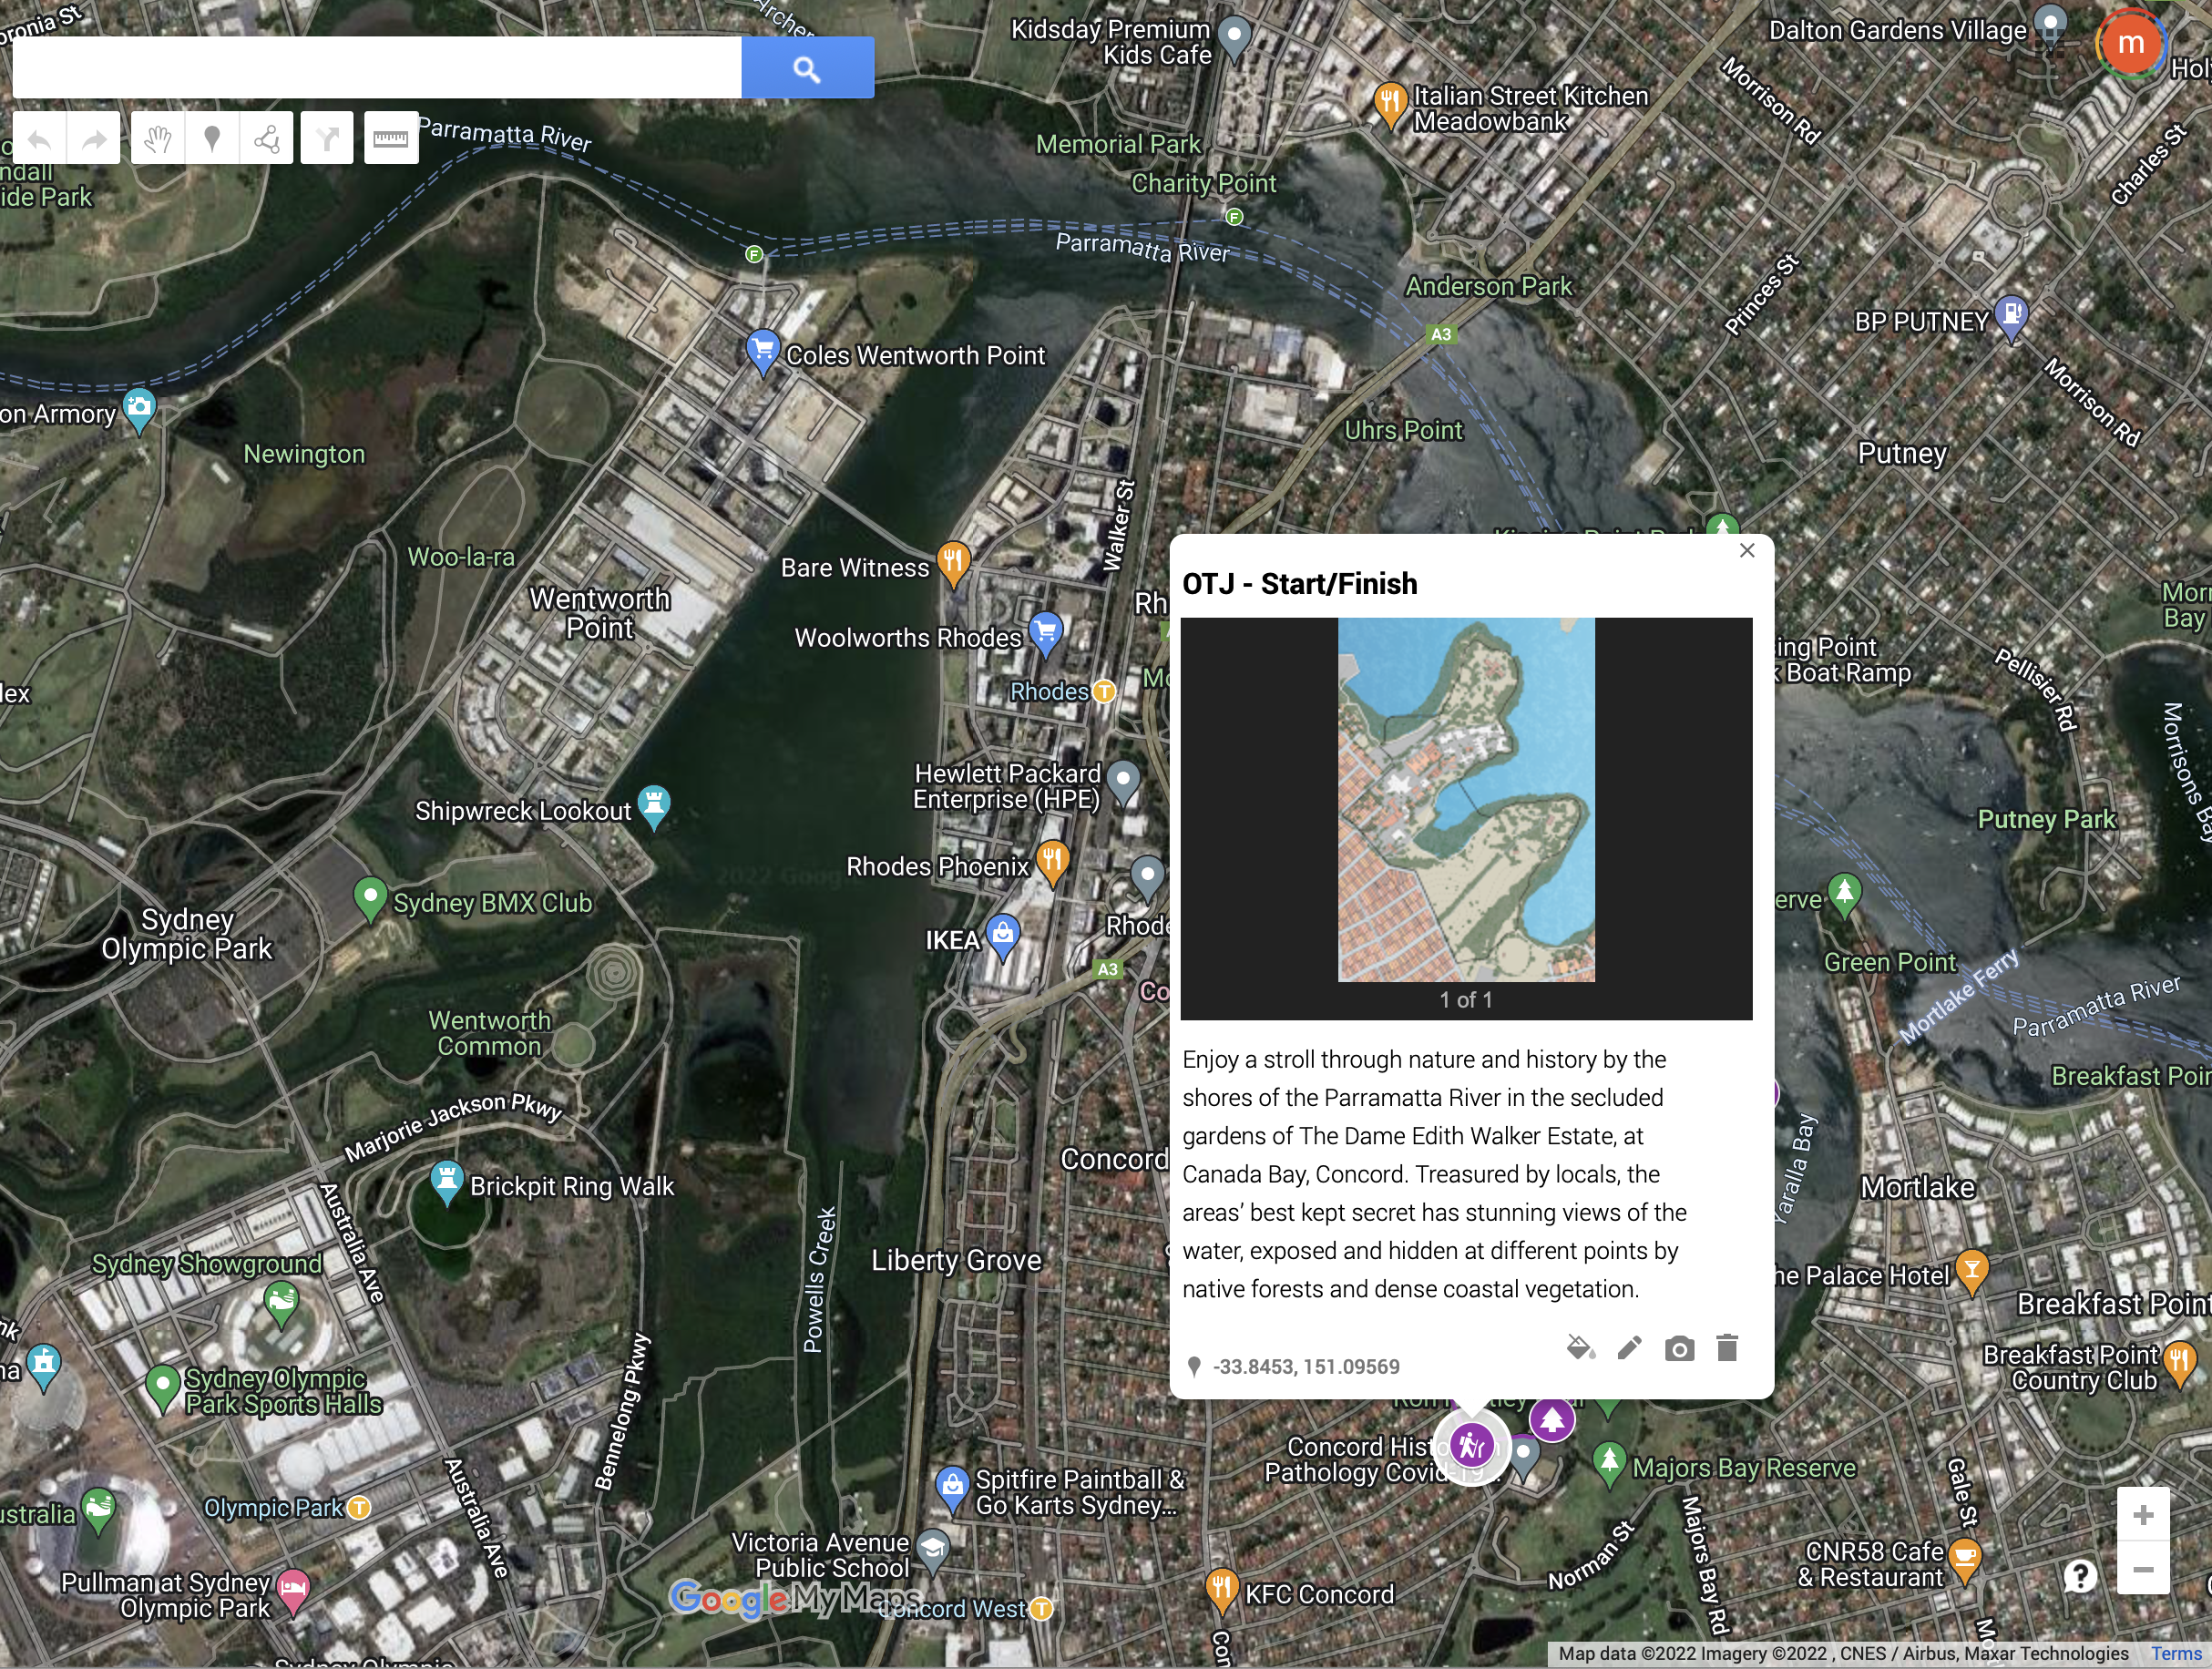Screen dimensions: 2212x1669
Task: Close the OTJ - Start/Finish info window
Action: click(1747, 550)
